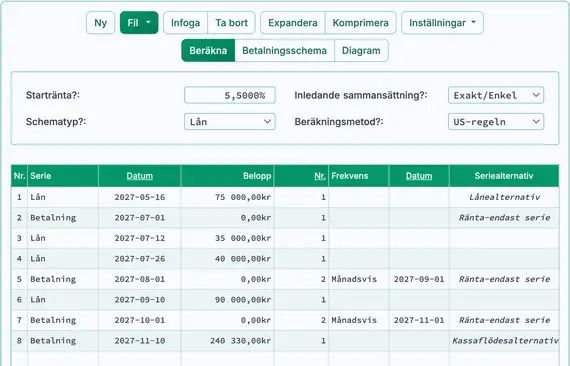Click Ränta-endast serie in row 2
This screenshot has height=366, width=570.
[x=504, y=218]
